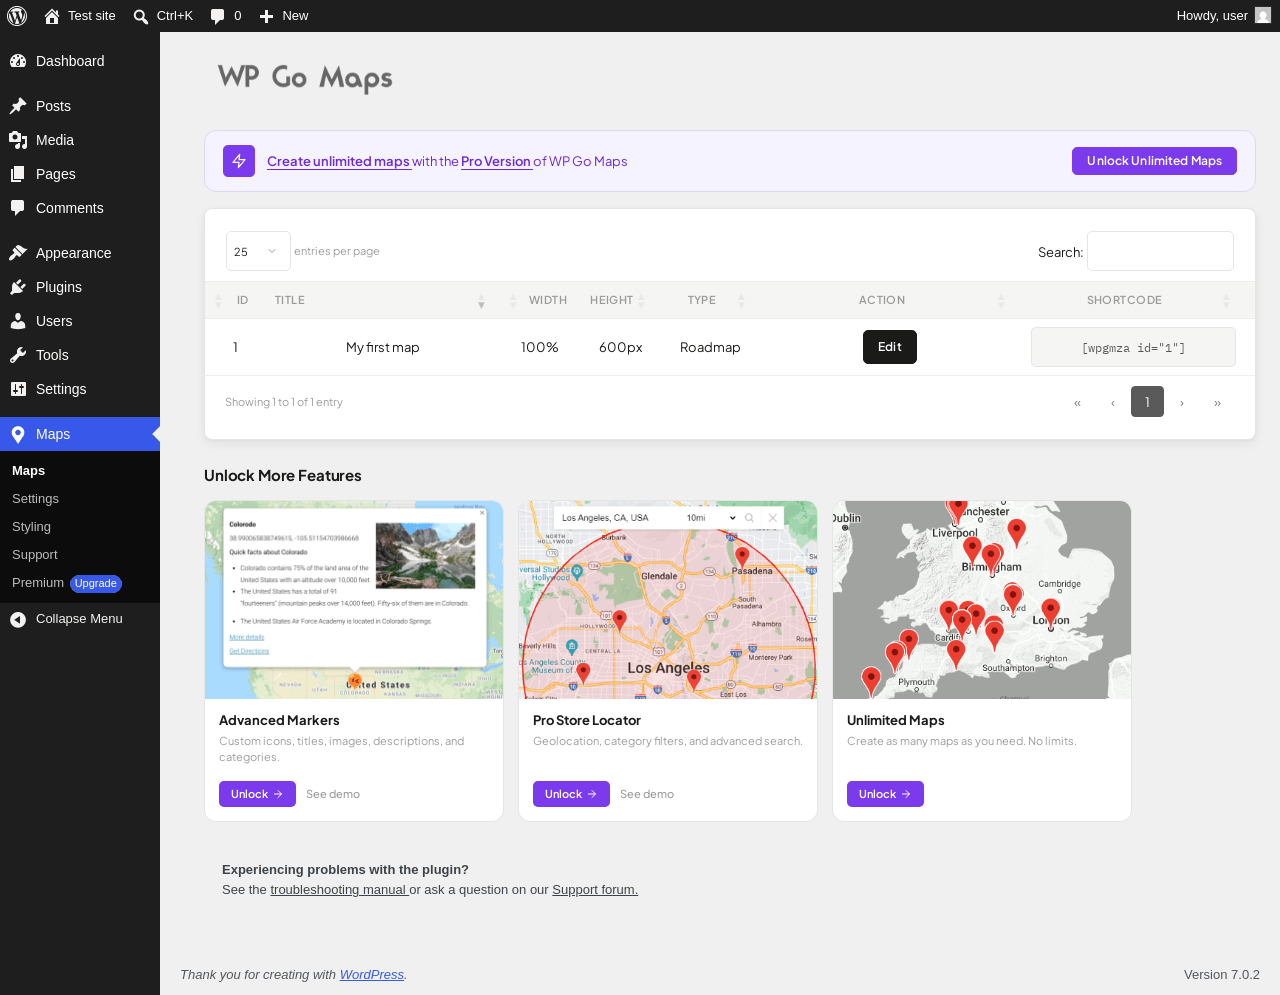This screenshot has width=1280, height=995.
Task: Open the Maps submenu item
Action: click(x=28, y=471)
